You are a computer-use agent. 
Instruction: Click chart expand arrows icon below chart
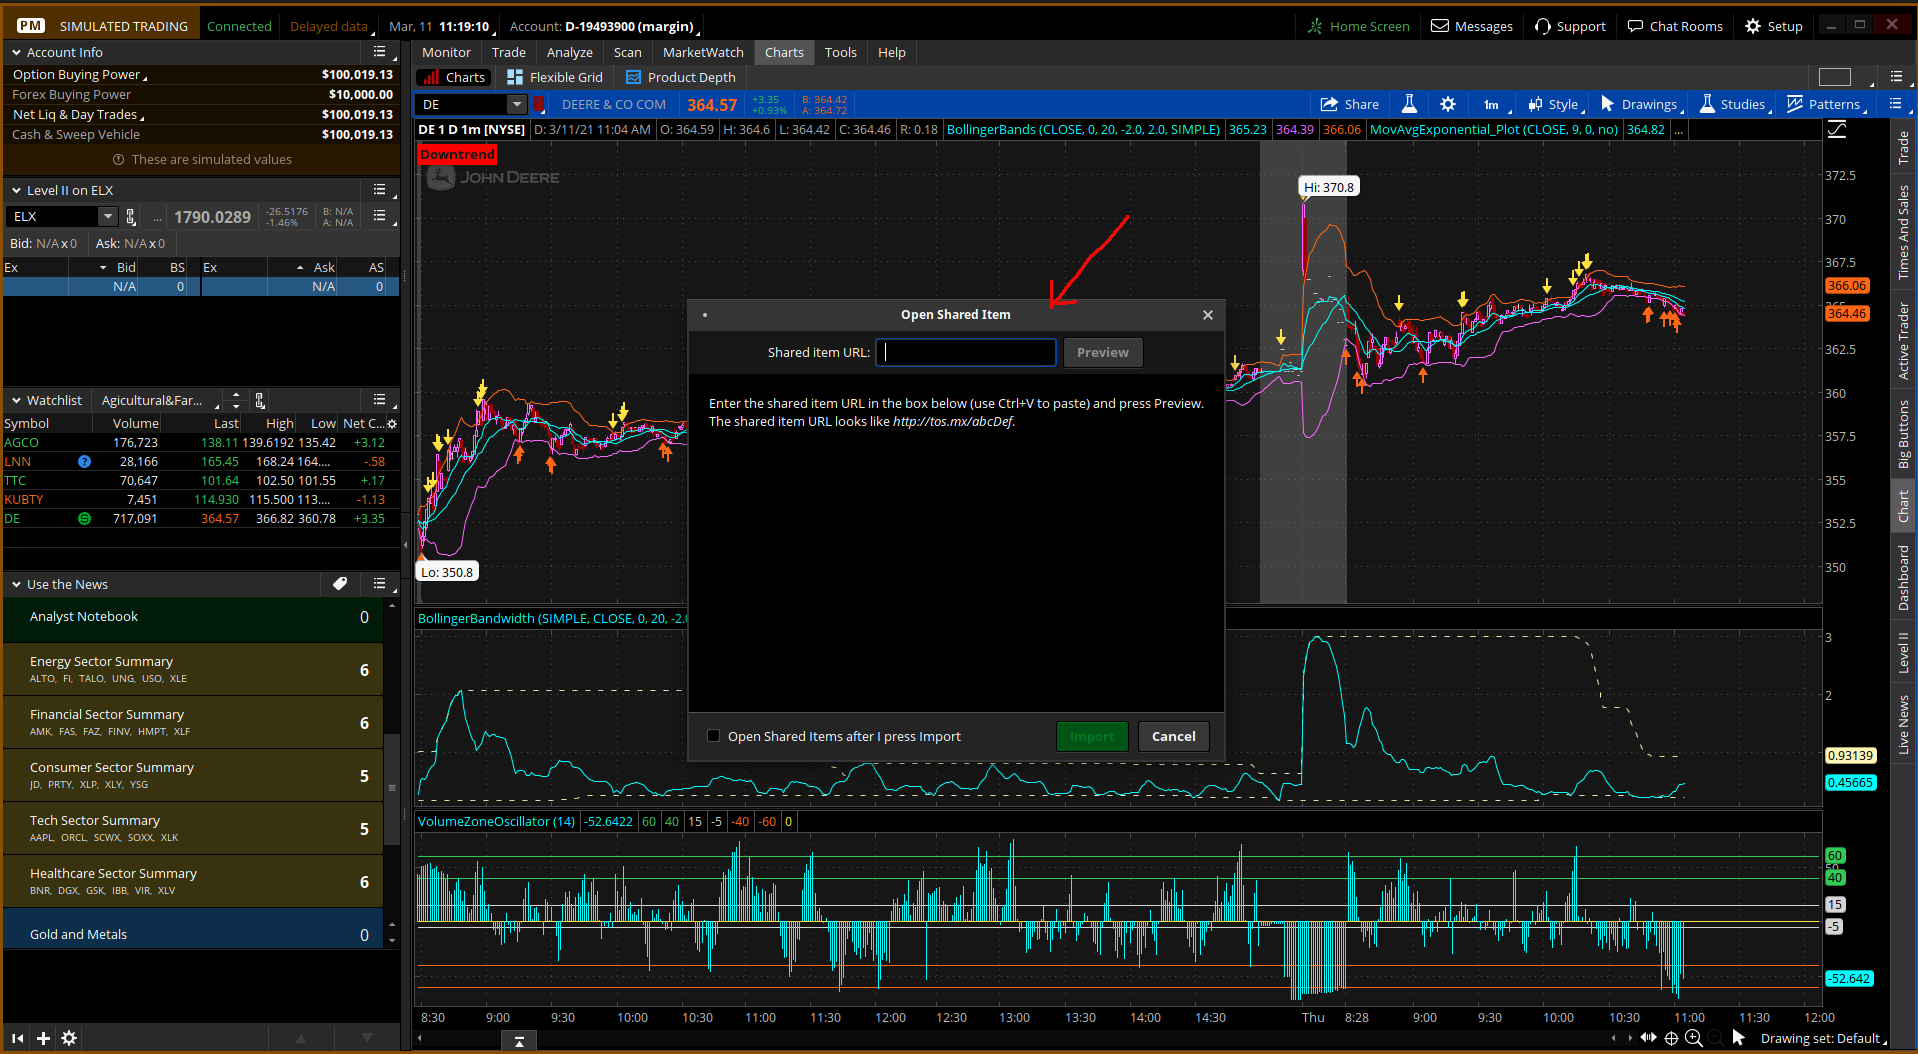[1648, 1038]
